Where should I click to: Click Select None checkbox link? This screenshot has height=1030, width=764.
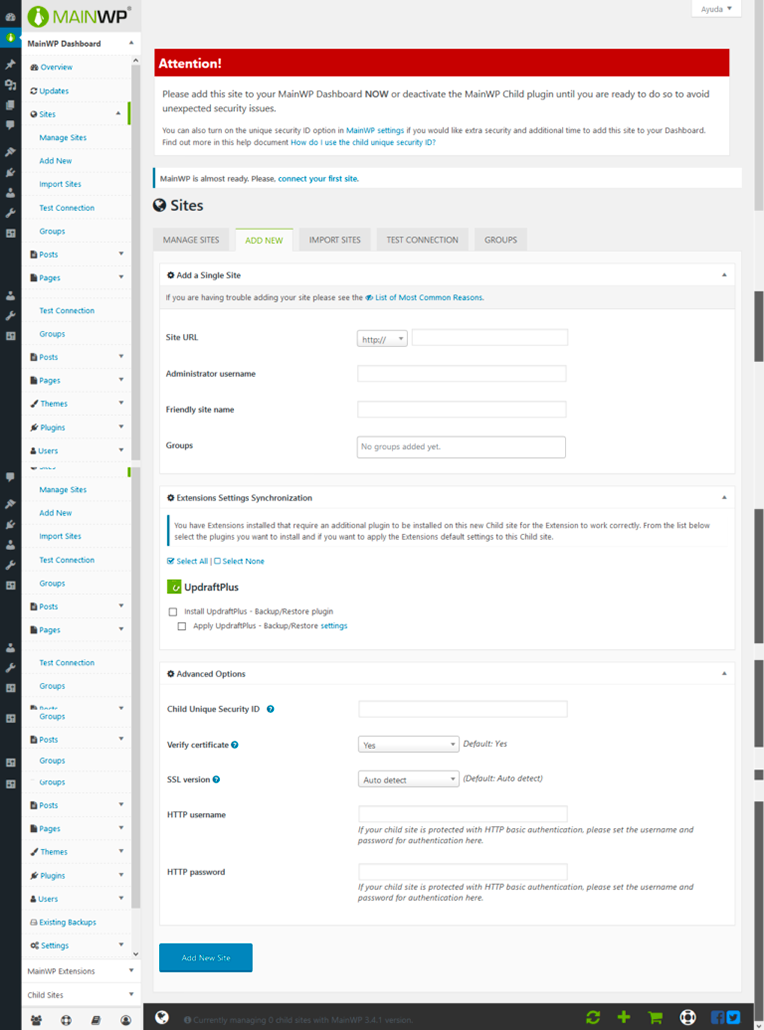coord(239,561)
